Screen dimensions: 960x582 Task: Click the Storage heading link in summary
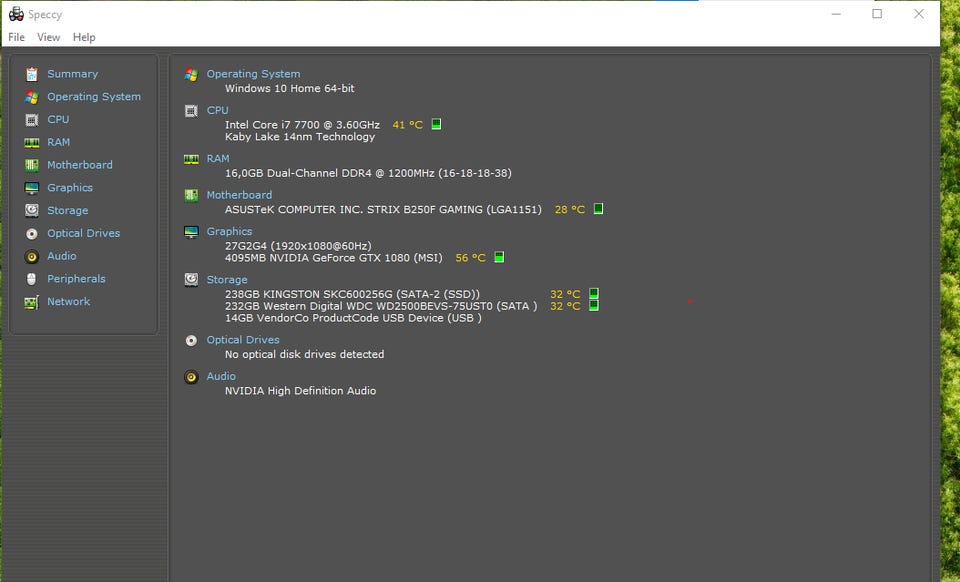pyautogui.click(x=227, y=280)
